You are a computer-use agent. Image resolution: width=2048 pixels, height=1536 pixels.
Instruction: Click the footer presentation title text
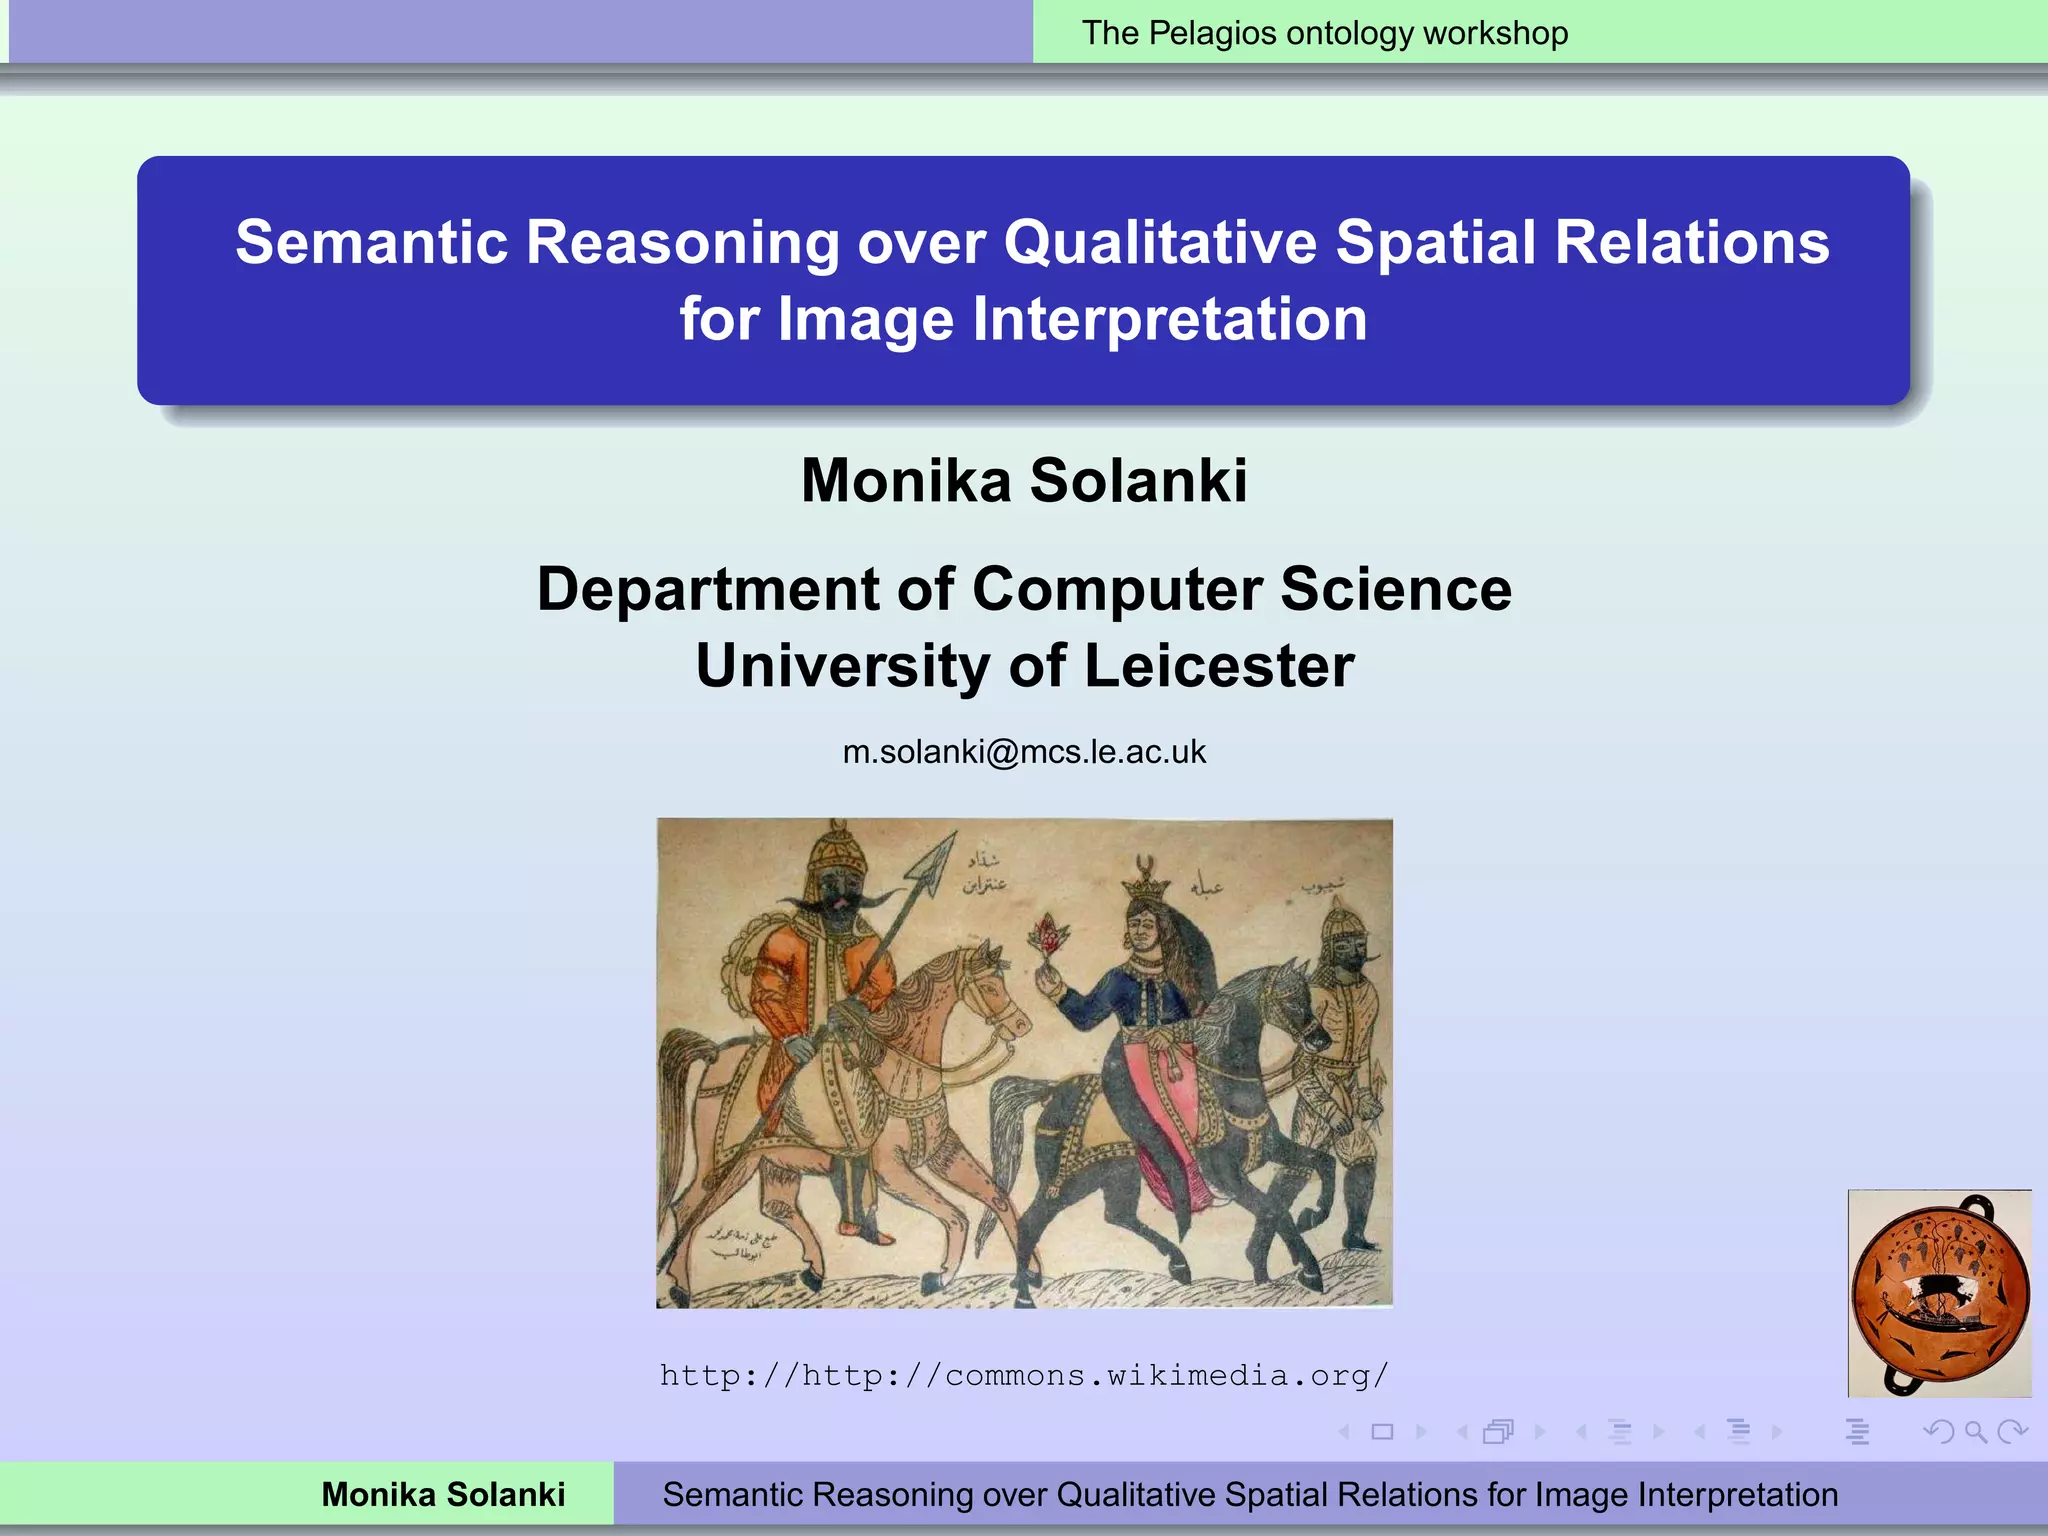(x=1250, y=1494)
